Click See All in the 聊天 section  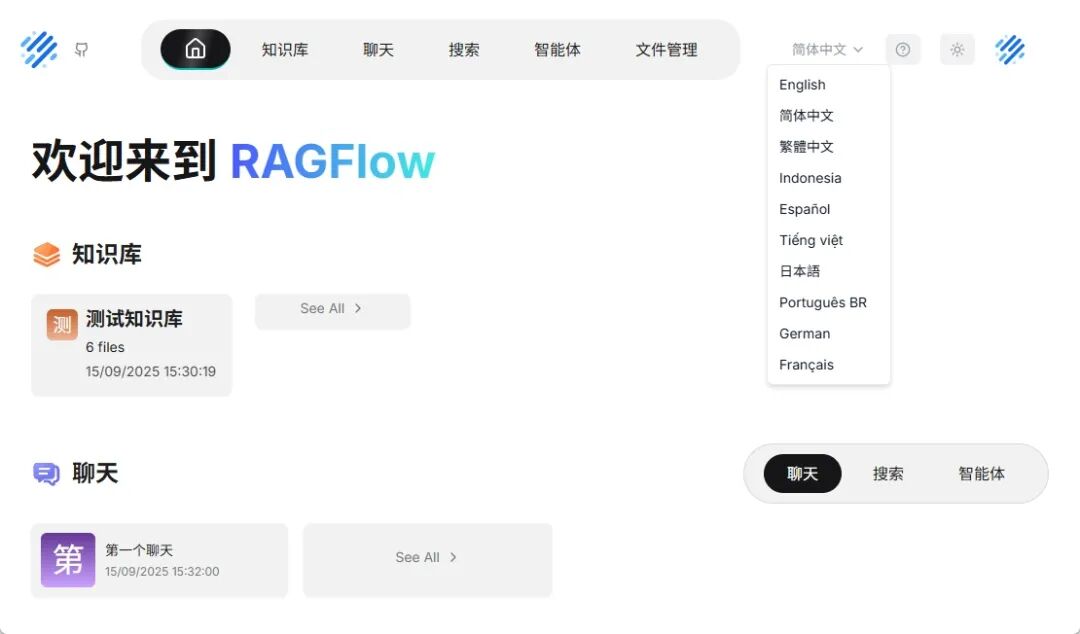[x=427, y=557]
